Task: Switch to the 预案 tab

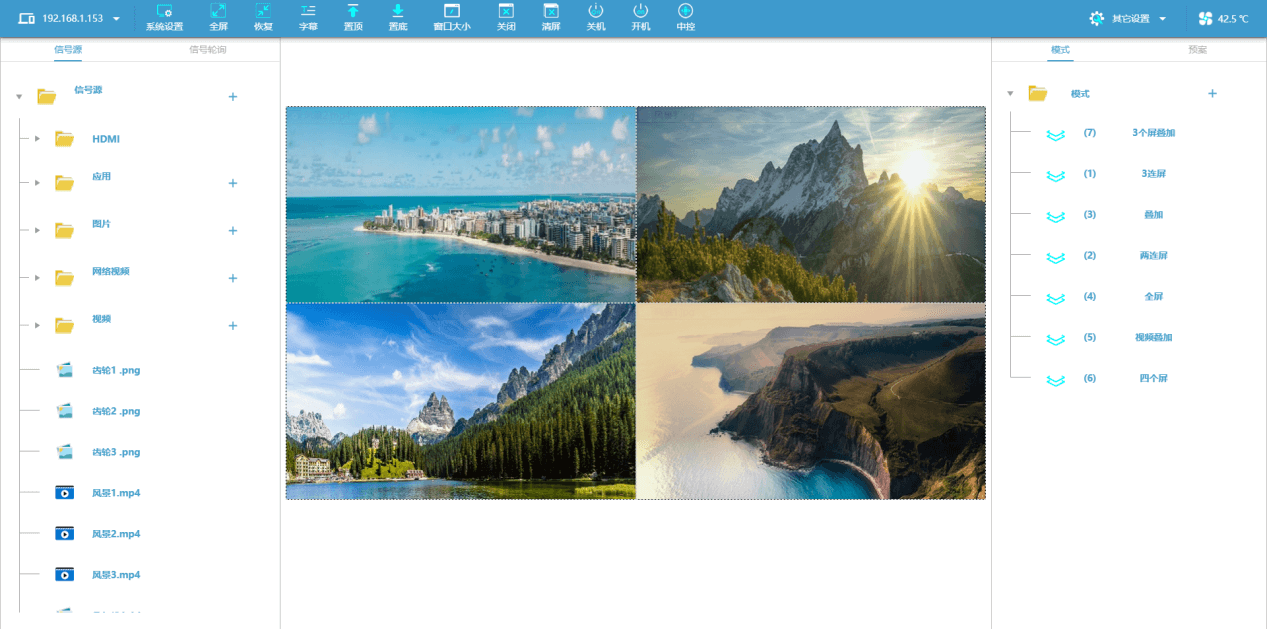Action: click(1197, 50)
